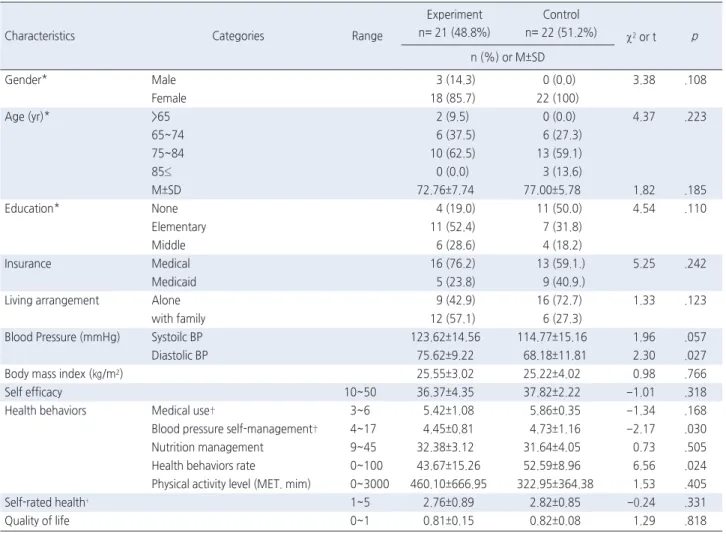Select 'n= 21 (48.8%)' text
The image size is (726, 536).
[x=454, y=33]
